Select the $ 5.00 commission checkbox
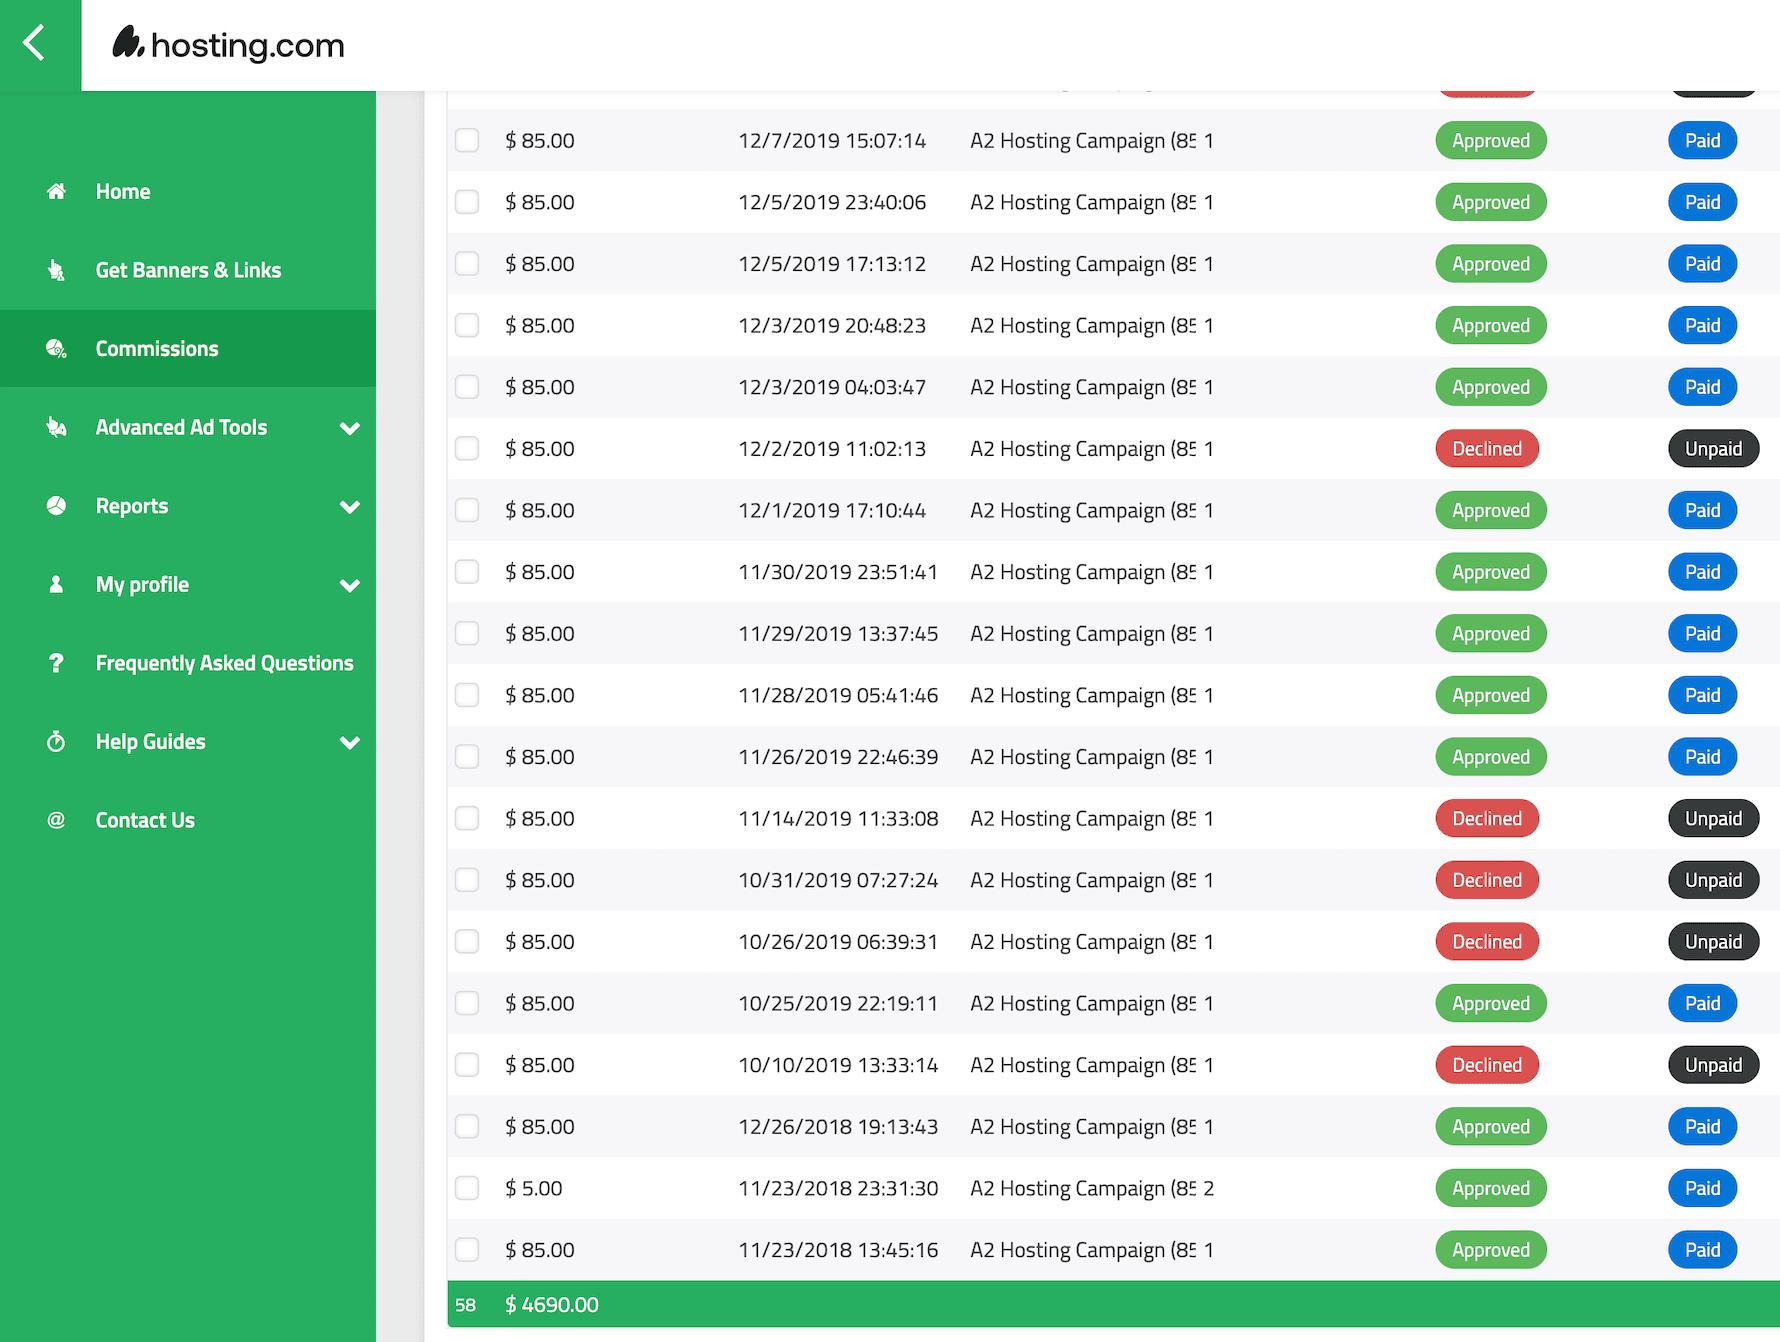Screen dimensions: 1780x1342 pos(467,1188)
